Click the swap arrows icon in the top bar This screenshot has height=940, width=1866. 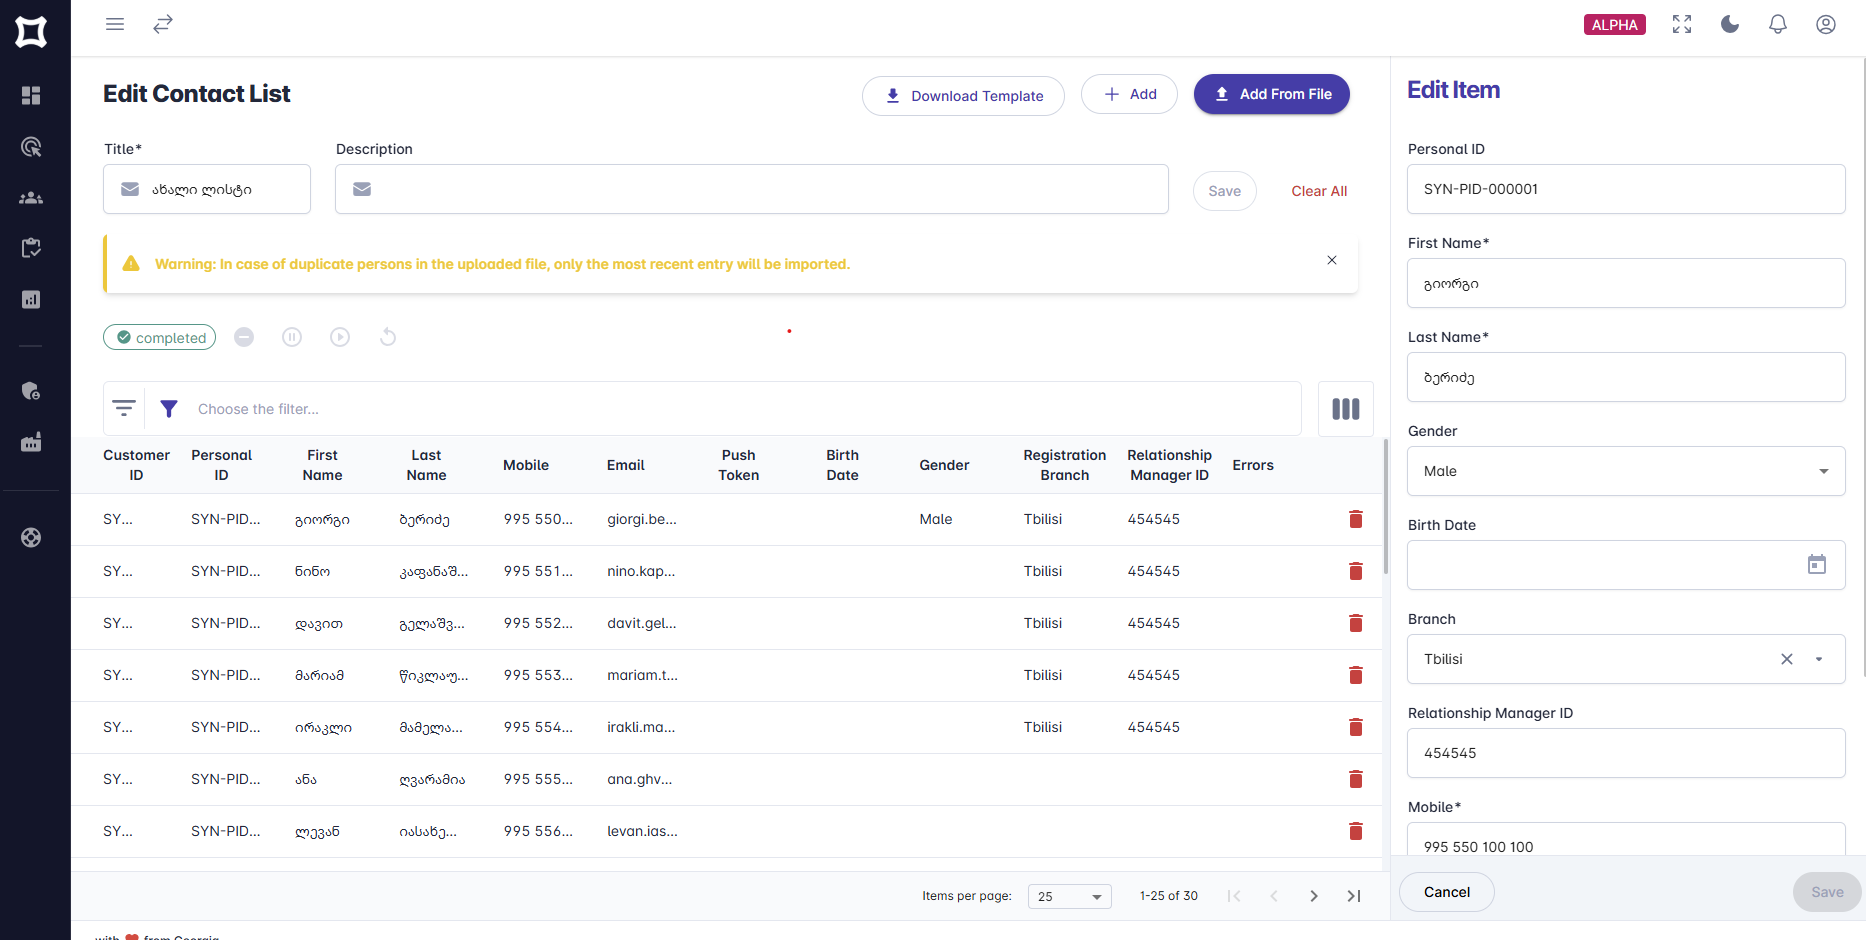(163, 24)
